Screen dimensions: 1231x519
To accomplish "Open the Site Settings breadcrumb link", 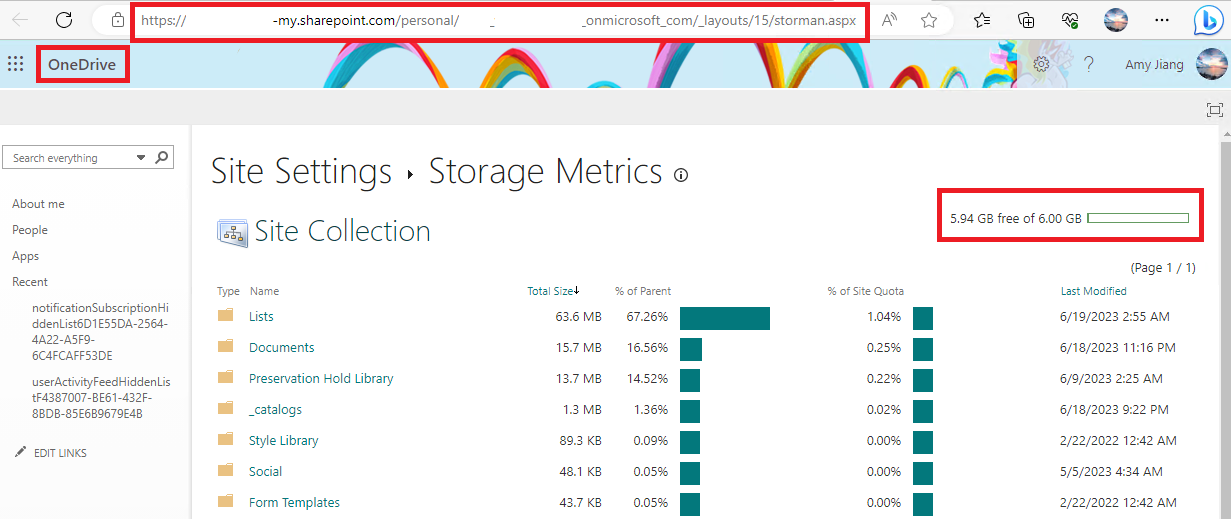I will 301,172.
